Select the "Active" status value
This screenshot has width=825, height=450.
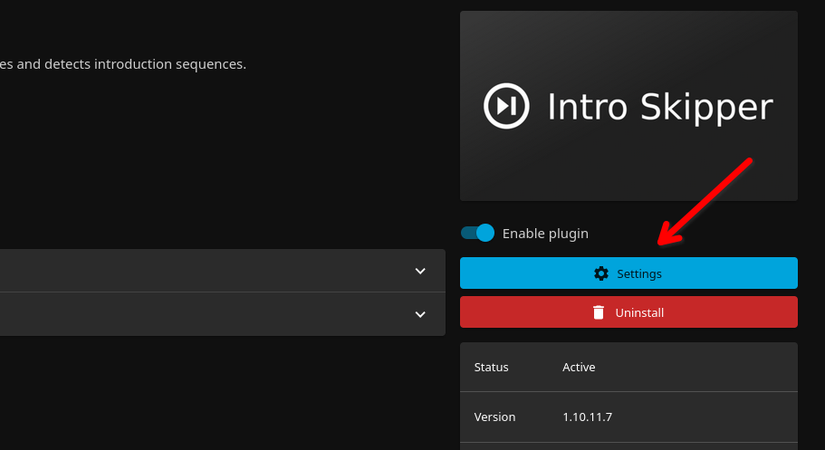pyautogui.click(x=579, y=367)
